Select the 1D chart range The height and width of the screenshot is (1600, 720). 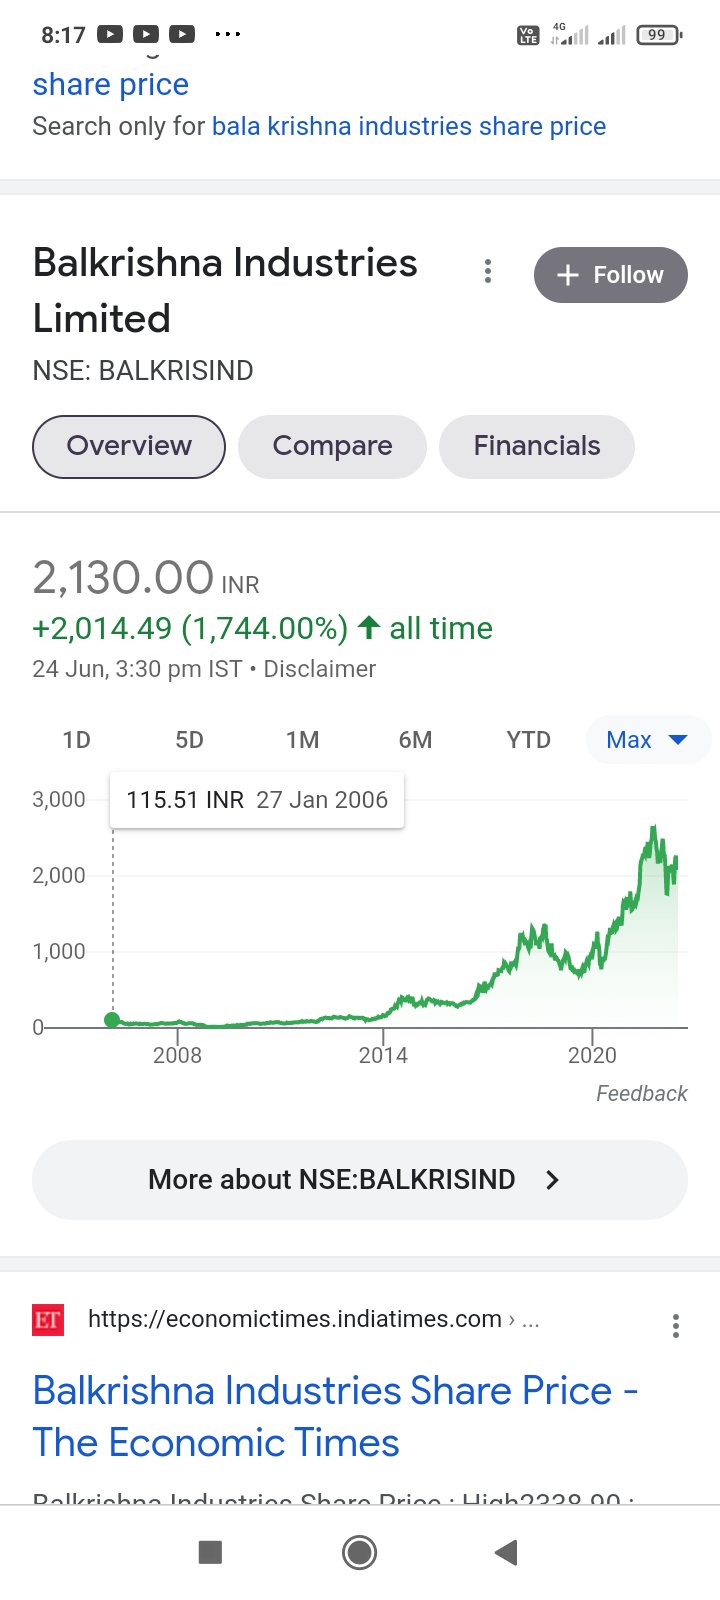76,740
